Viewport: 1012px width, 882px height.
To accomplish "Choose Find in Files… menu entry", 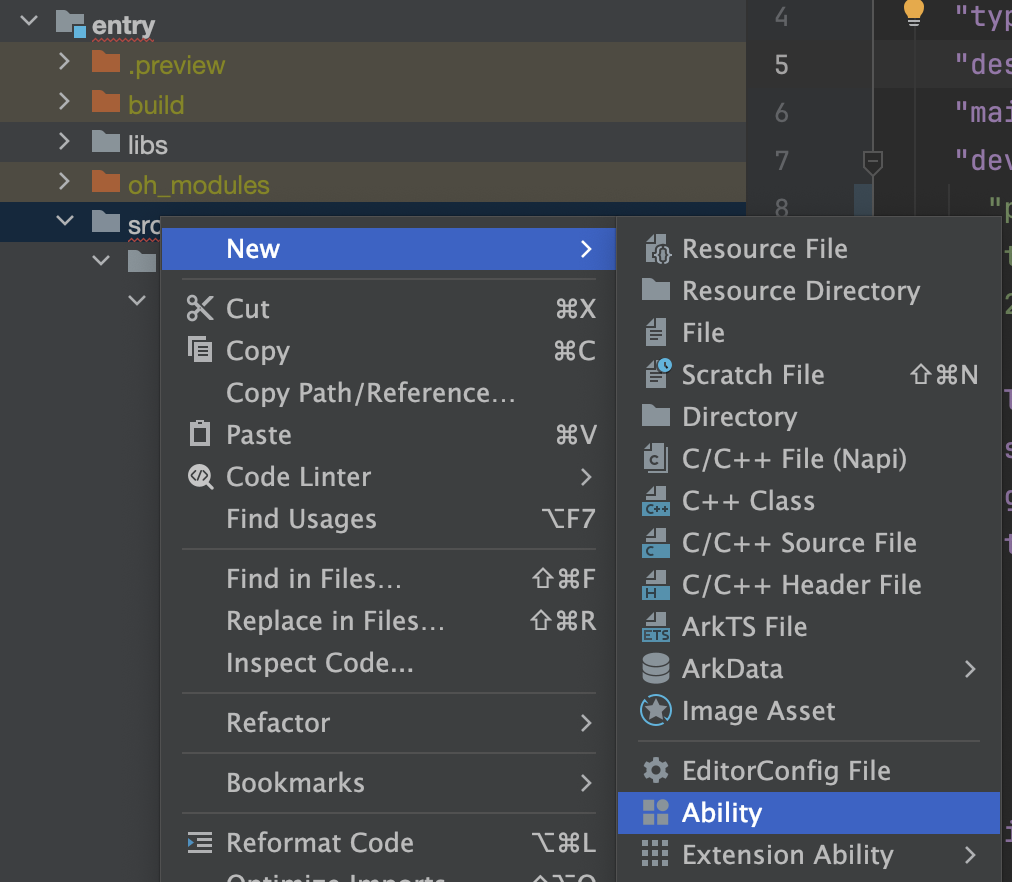I will pyautogui.click(x=389, y=579).
